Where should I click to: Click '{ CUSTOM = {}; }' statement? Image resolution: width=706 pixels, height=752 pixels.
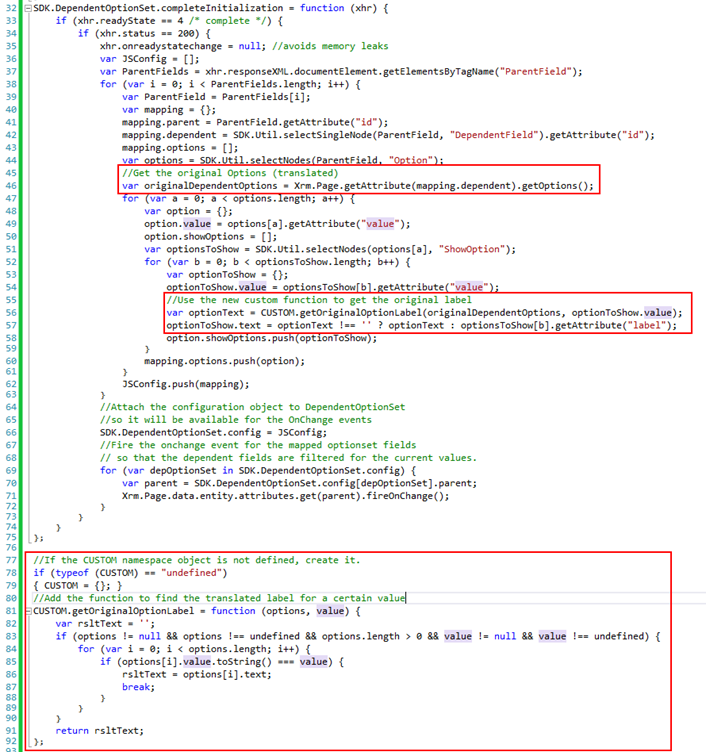point(77,586)
